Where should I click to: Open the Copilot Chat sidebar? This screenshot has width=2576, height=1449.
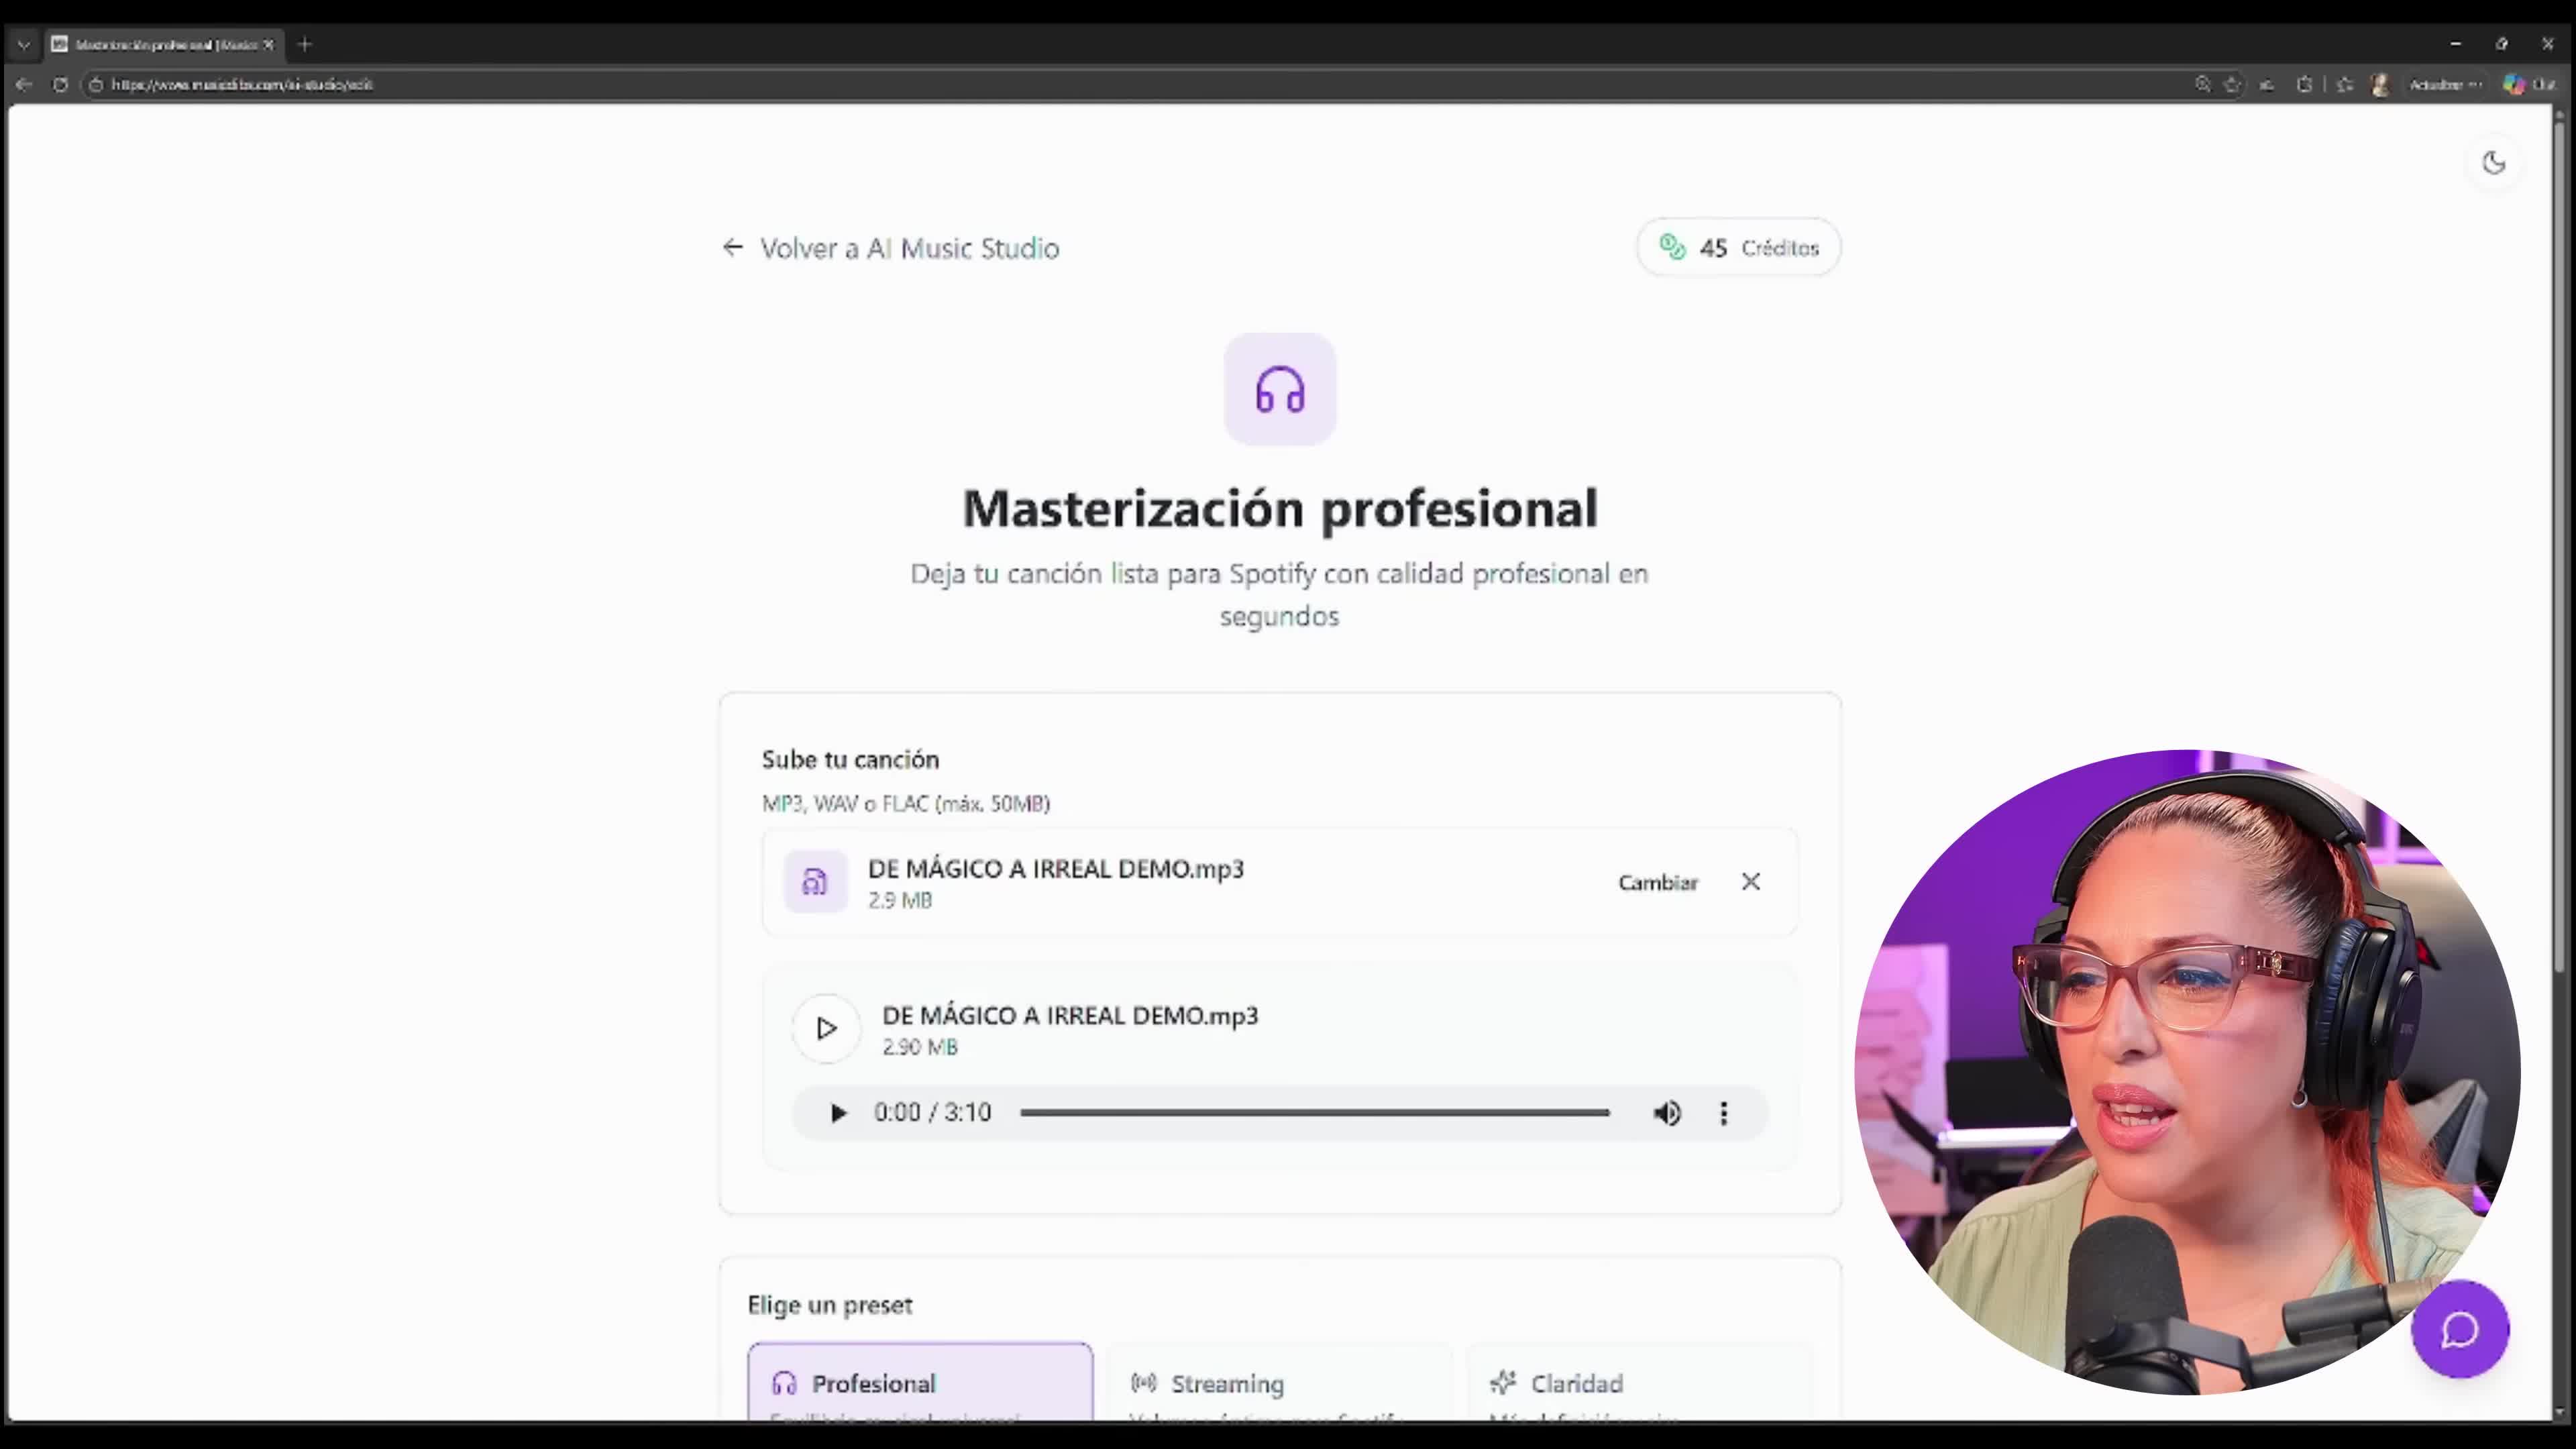pos(2529,85)
